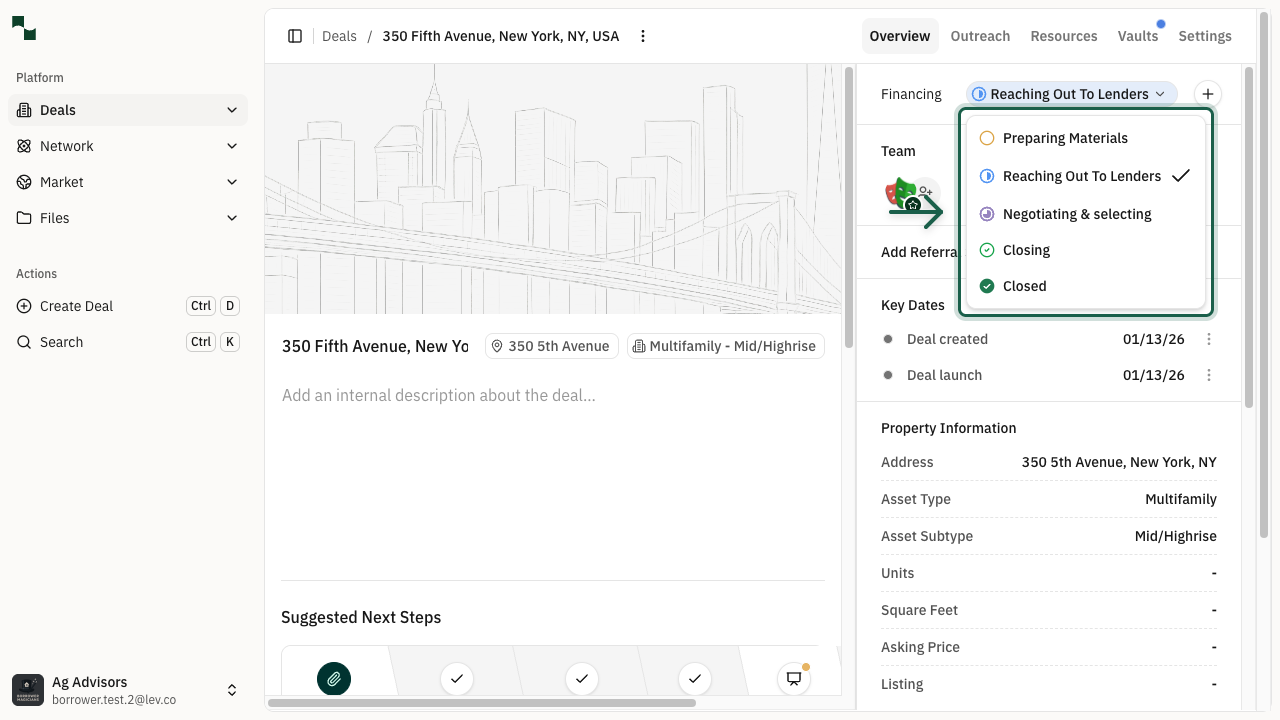Click the plus icon next to the Financing status
This screenshot has height=720, width=1280.
pos(1208,93)
